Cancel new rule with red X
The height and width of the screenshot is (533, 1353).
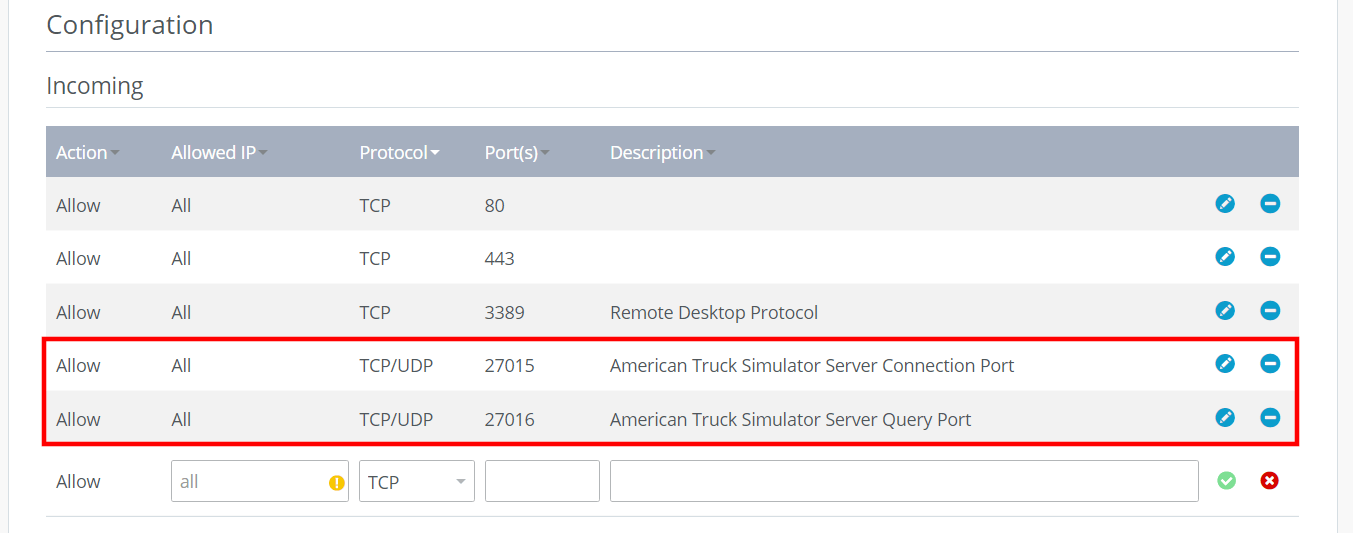coord(1270,481)
